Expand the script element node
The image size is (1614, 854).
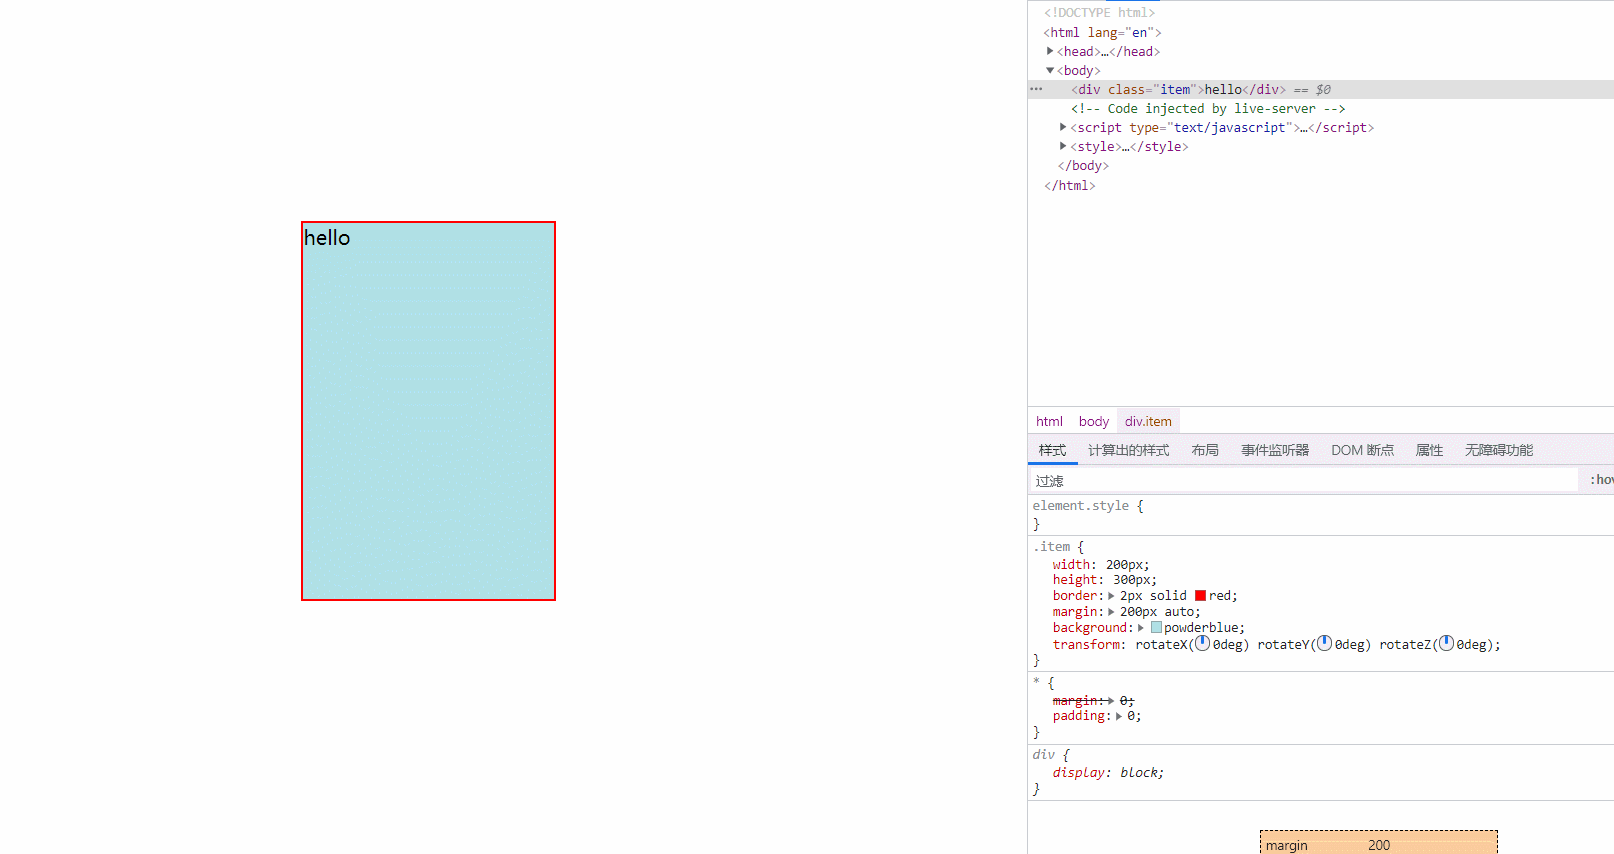1063,127
